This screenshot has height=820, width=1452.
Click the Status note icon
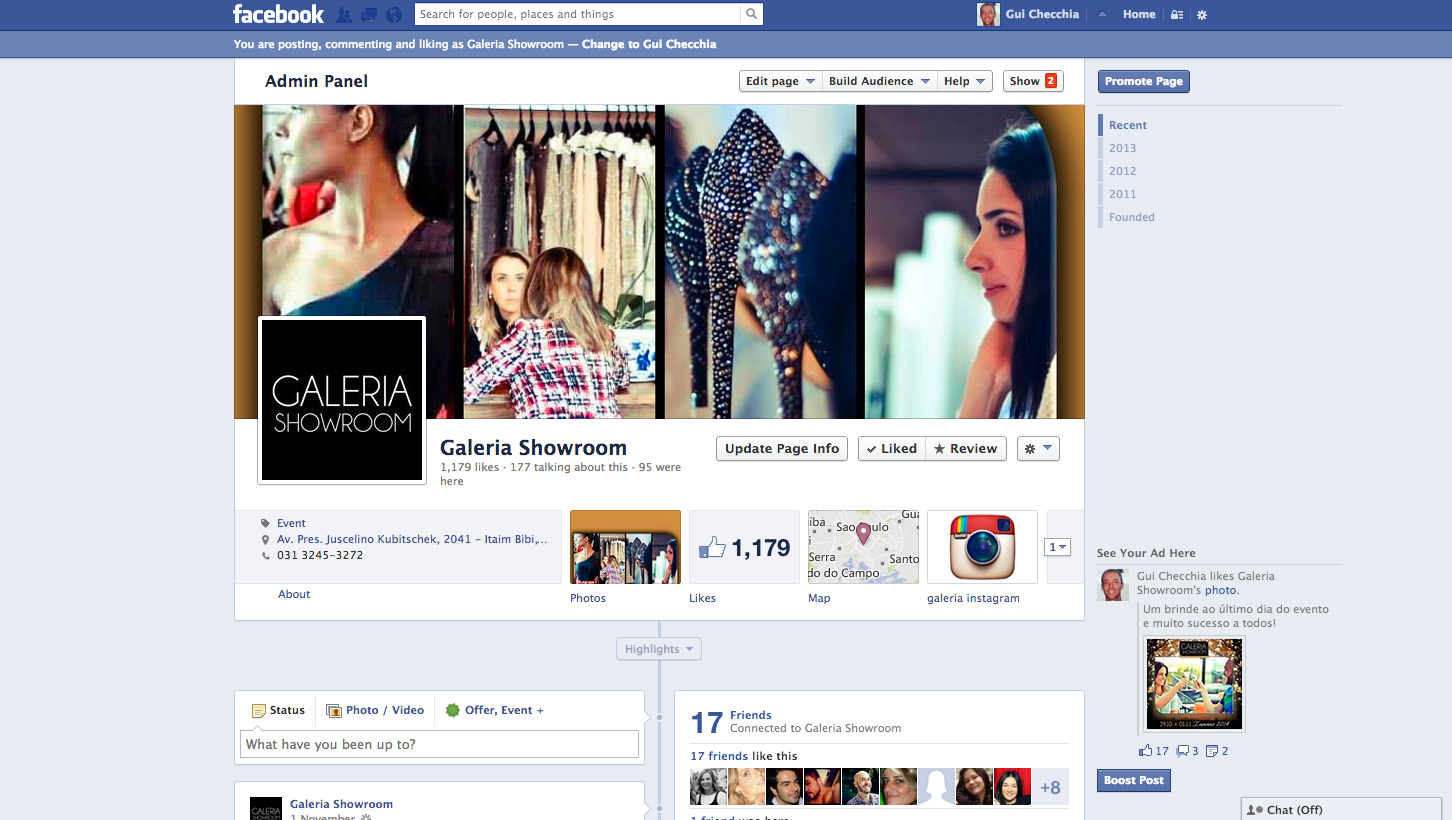point(258,711)
